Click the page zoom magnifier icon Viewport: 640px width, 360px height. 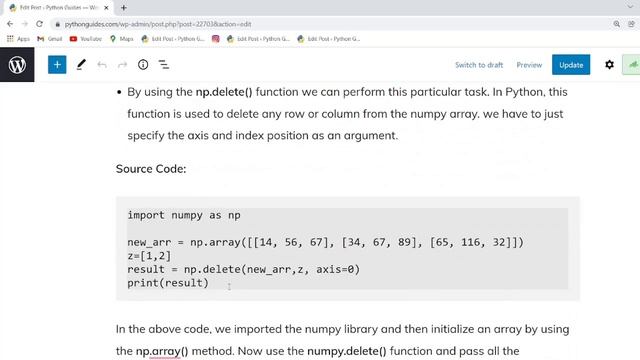click(616, 24)
